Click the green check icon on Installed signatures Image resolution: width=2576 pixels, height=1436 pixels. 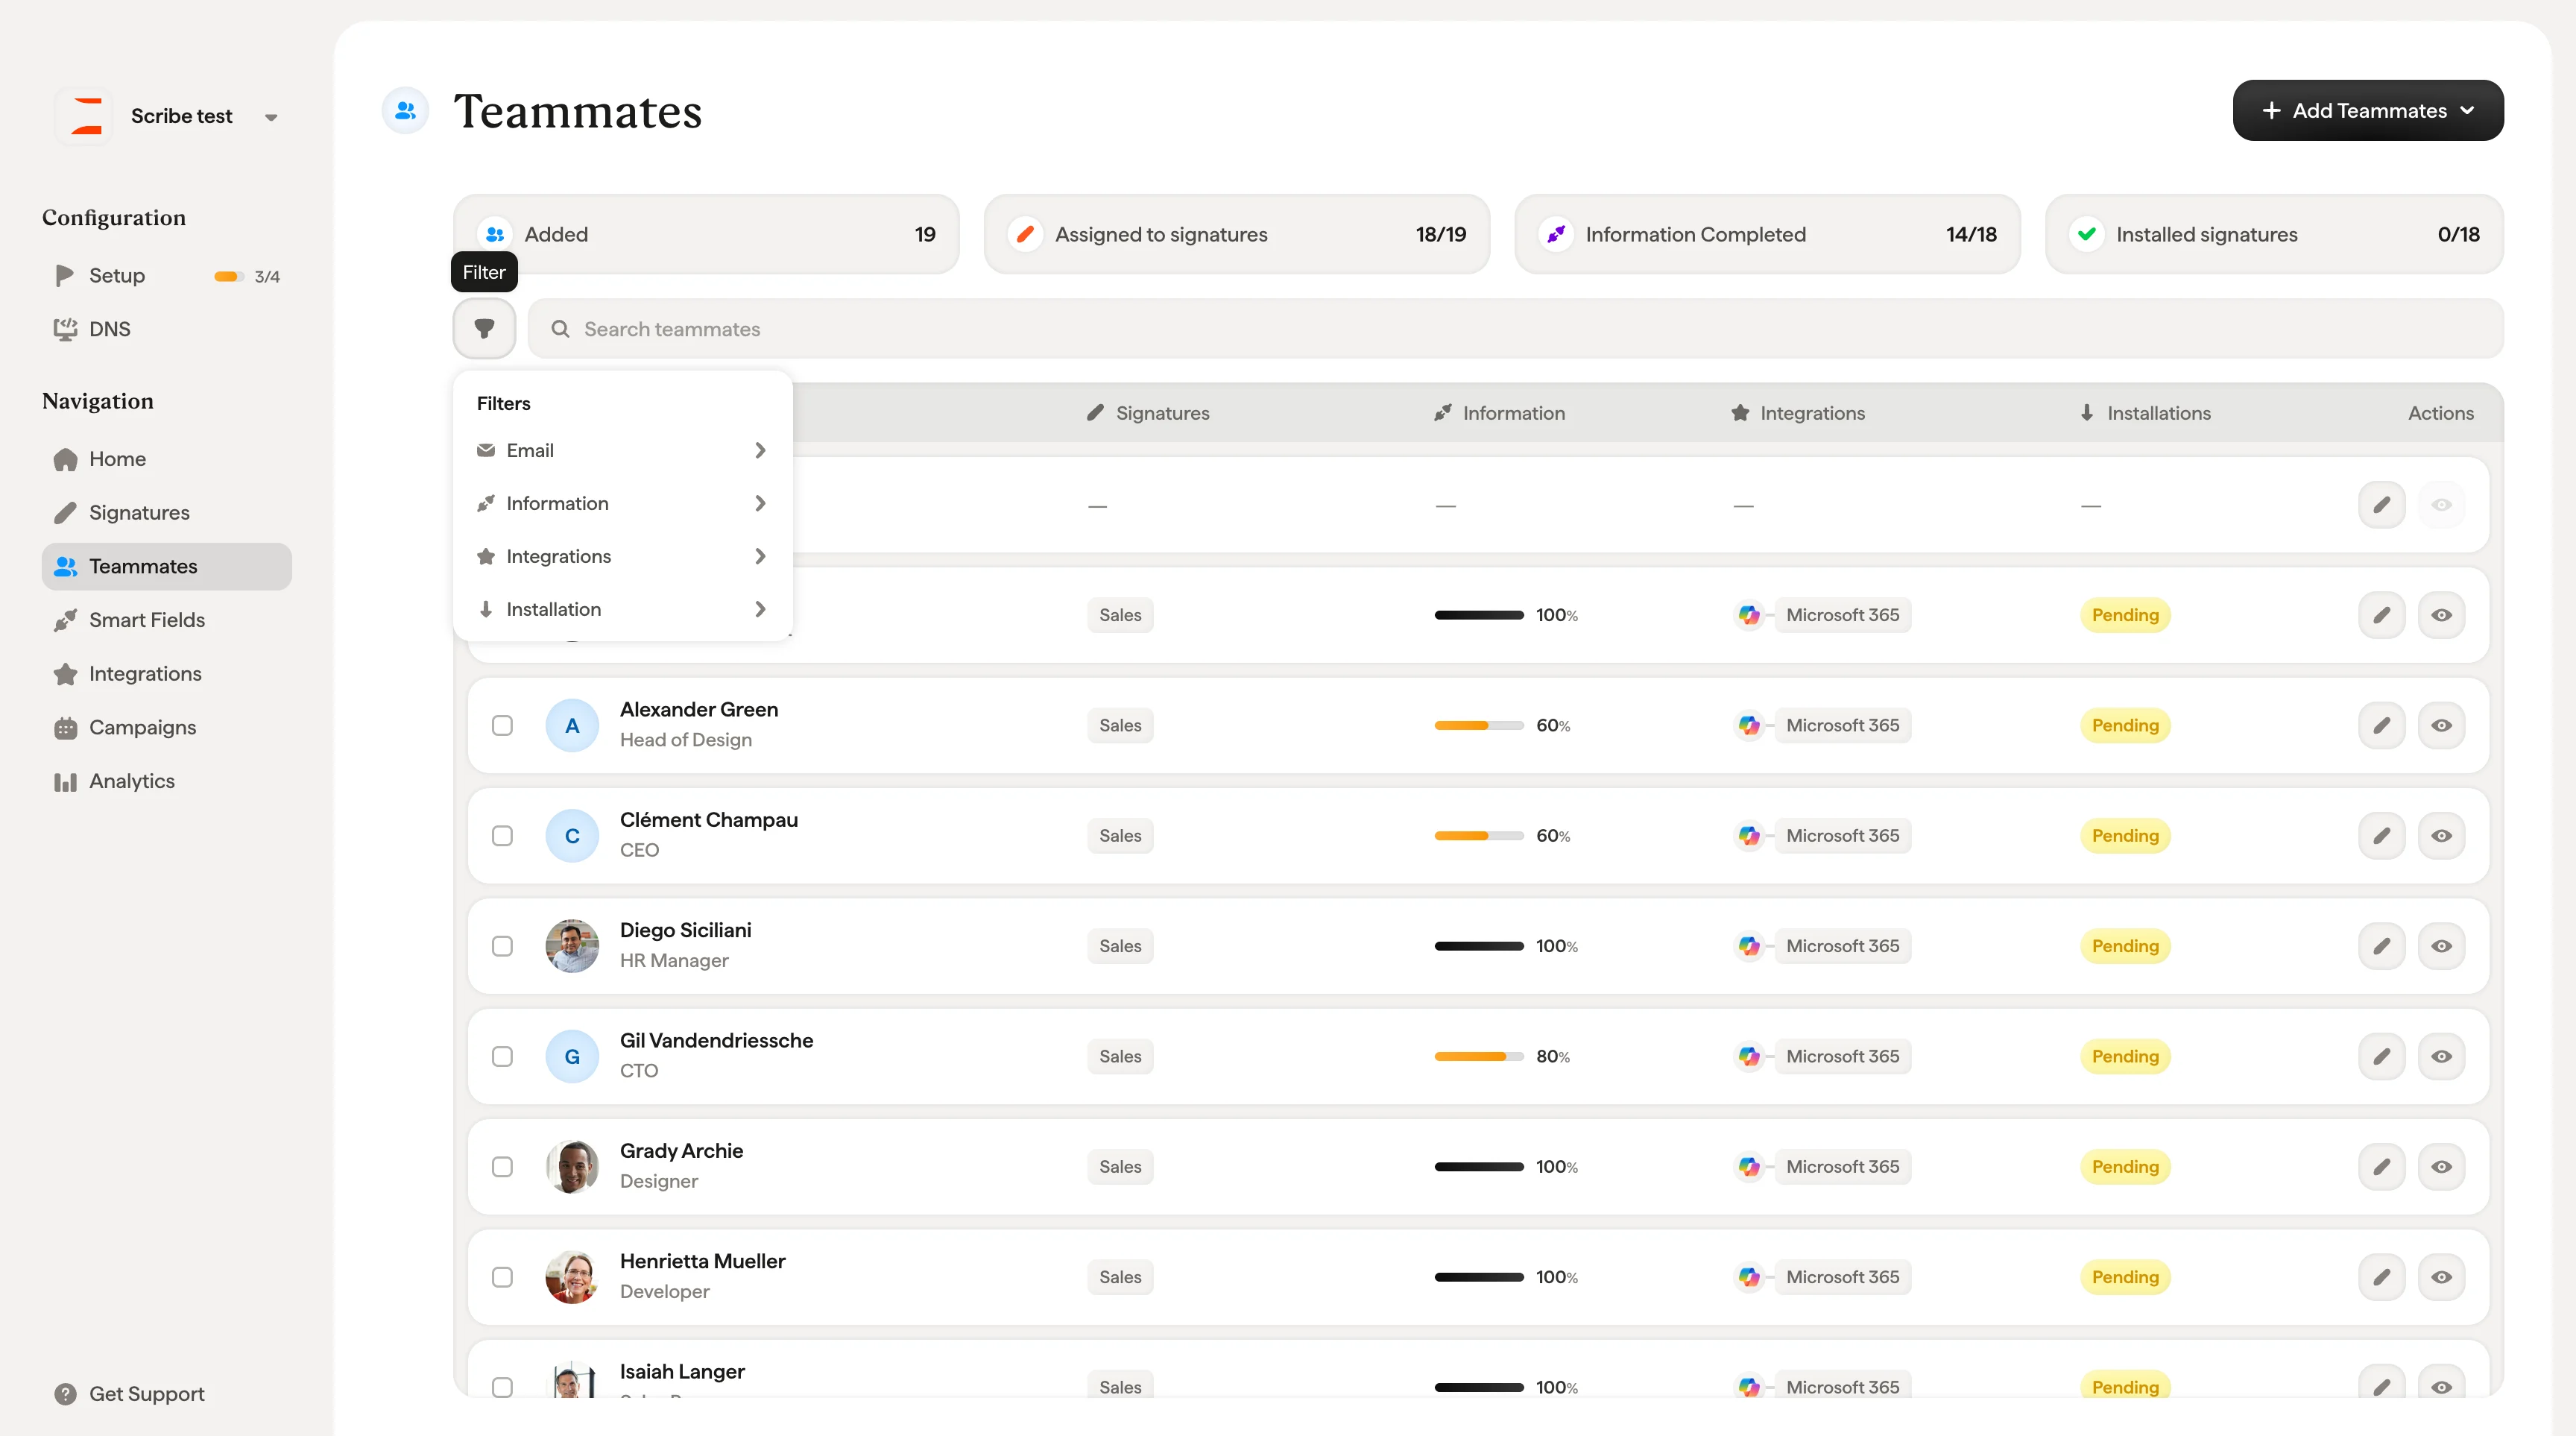point(2087,234)
